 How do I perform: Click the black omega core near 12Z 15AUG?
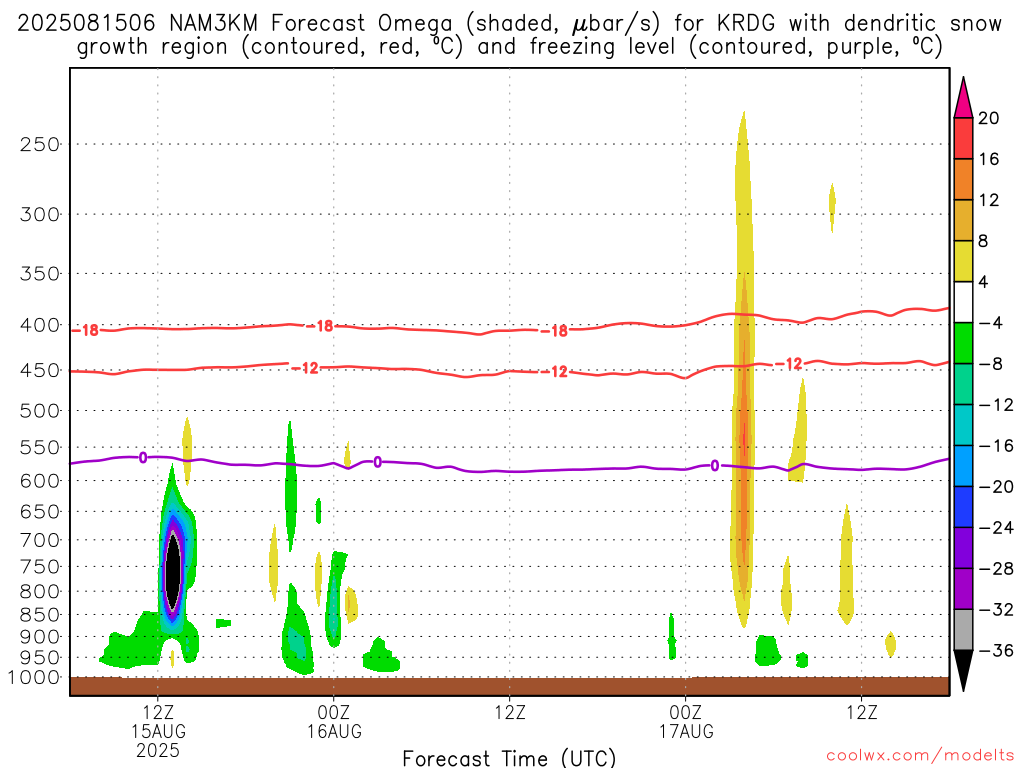pyautogui.click(x=173, y=570)
